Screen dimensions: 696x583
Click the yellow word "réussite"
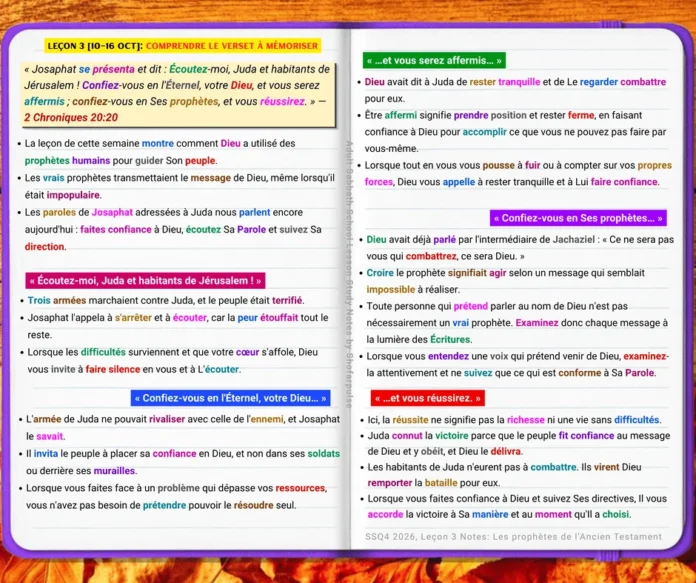coord(410,420)
